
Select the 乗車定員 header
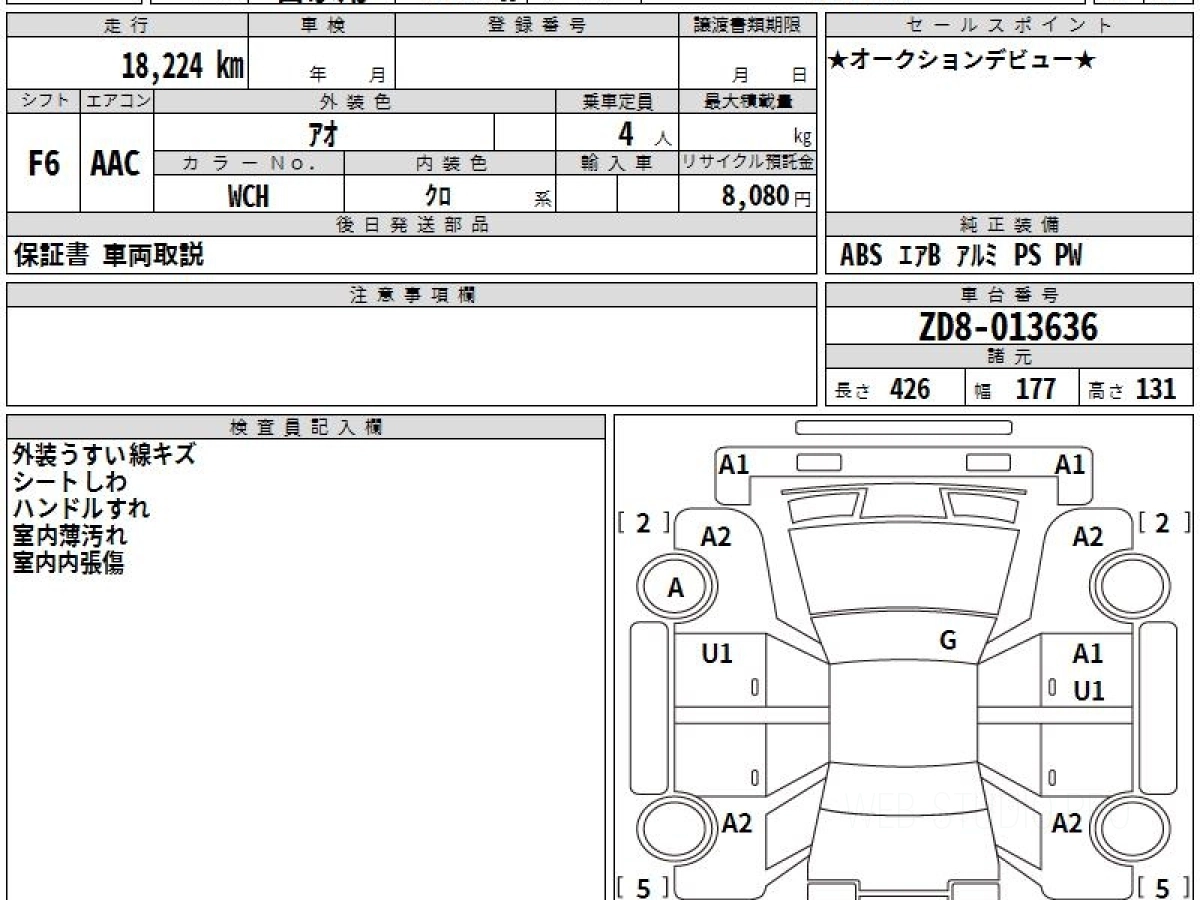pyautogui.click(x=617, y=101)
